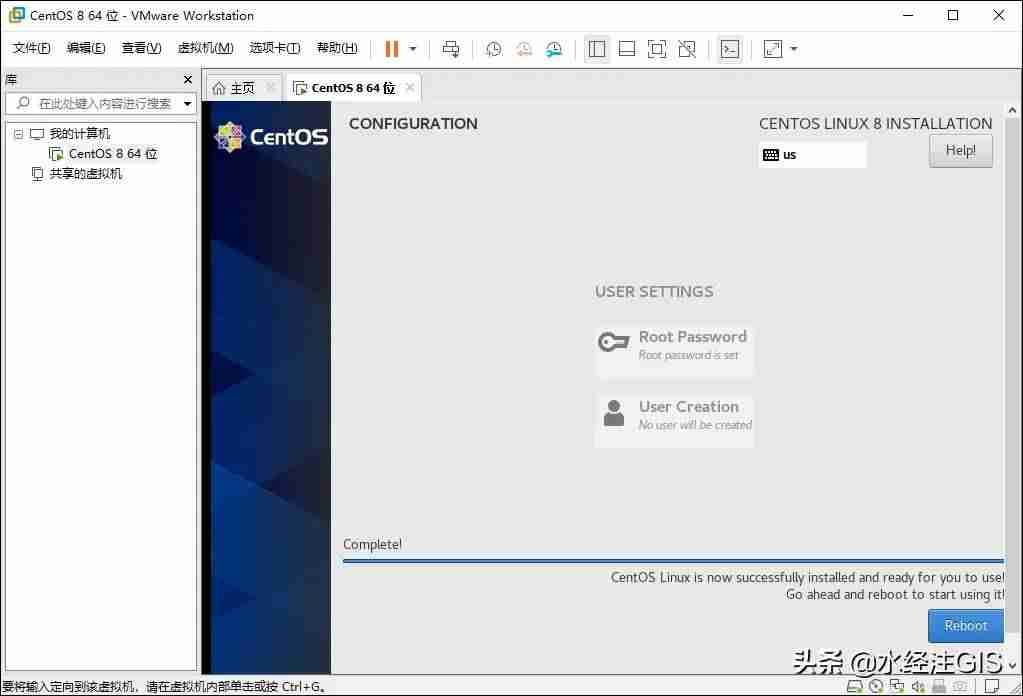Image resolution: width=1023 pixels, height=696 pixels.
Task: Maximize the VMware Workstation window
Action: pyautogui.click(x=953, y=15)
